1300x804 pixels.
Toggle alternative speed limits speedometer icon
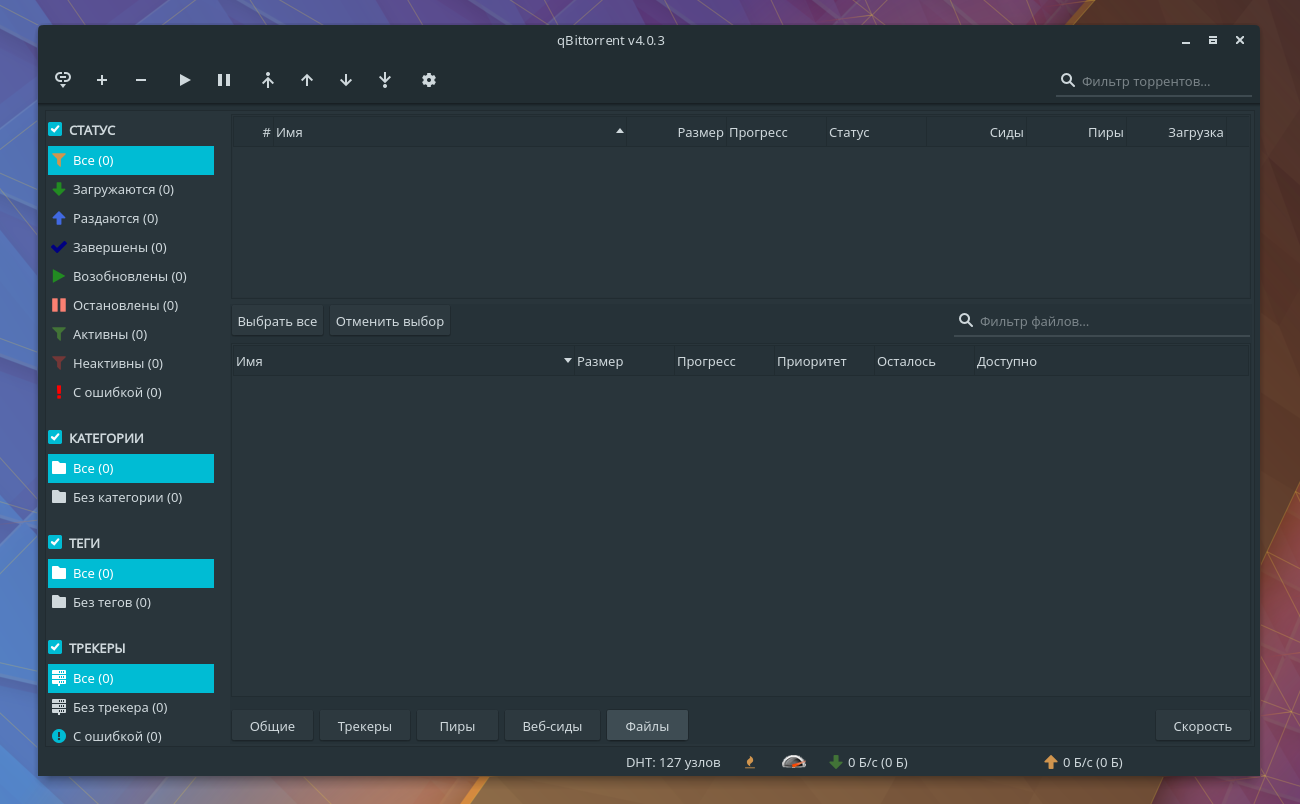tap(793, 761)
